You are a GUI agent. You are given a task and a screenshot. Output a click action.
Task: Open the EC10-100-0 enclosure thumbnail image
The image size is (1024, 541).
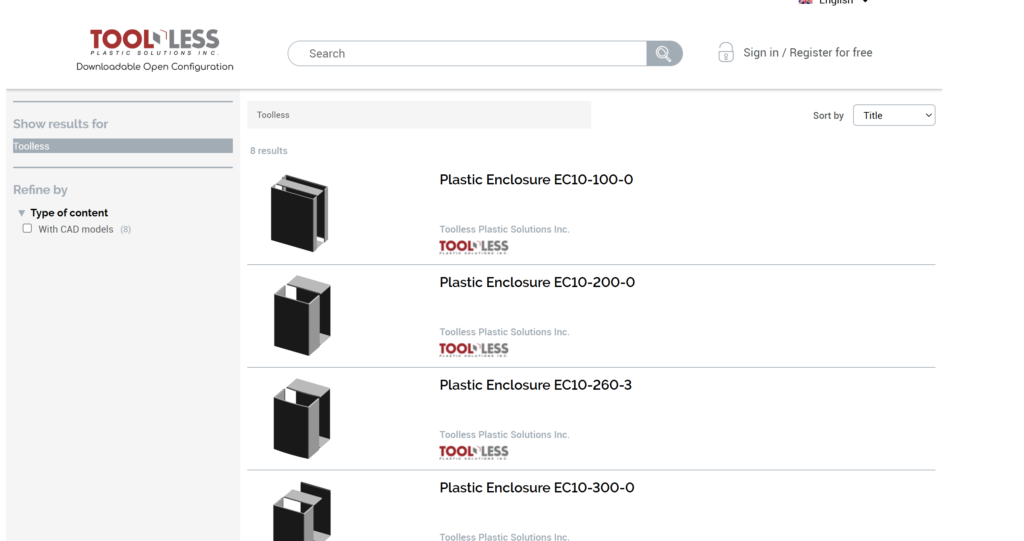pos(300,212)
